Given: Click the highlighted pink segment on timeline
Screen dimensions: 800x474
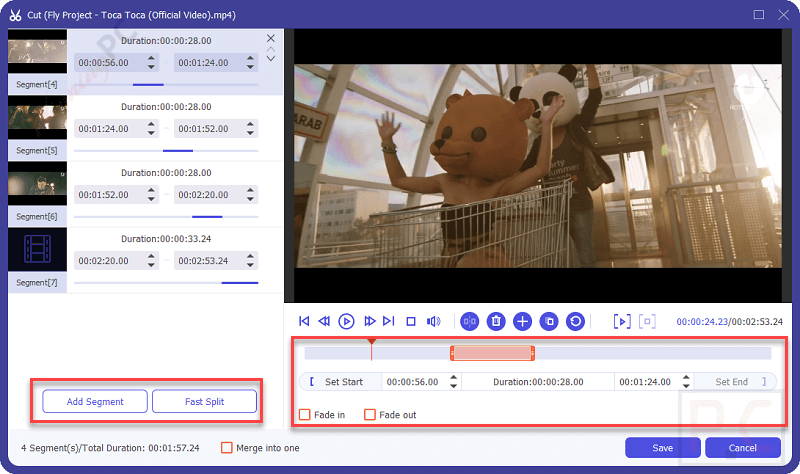Looking at the screenshot, I should (x=492, y=353).
